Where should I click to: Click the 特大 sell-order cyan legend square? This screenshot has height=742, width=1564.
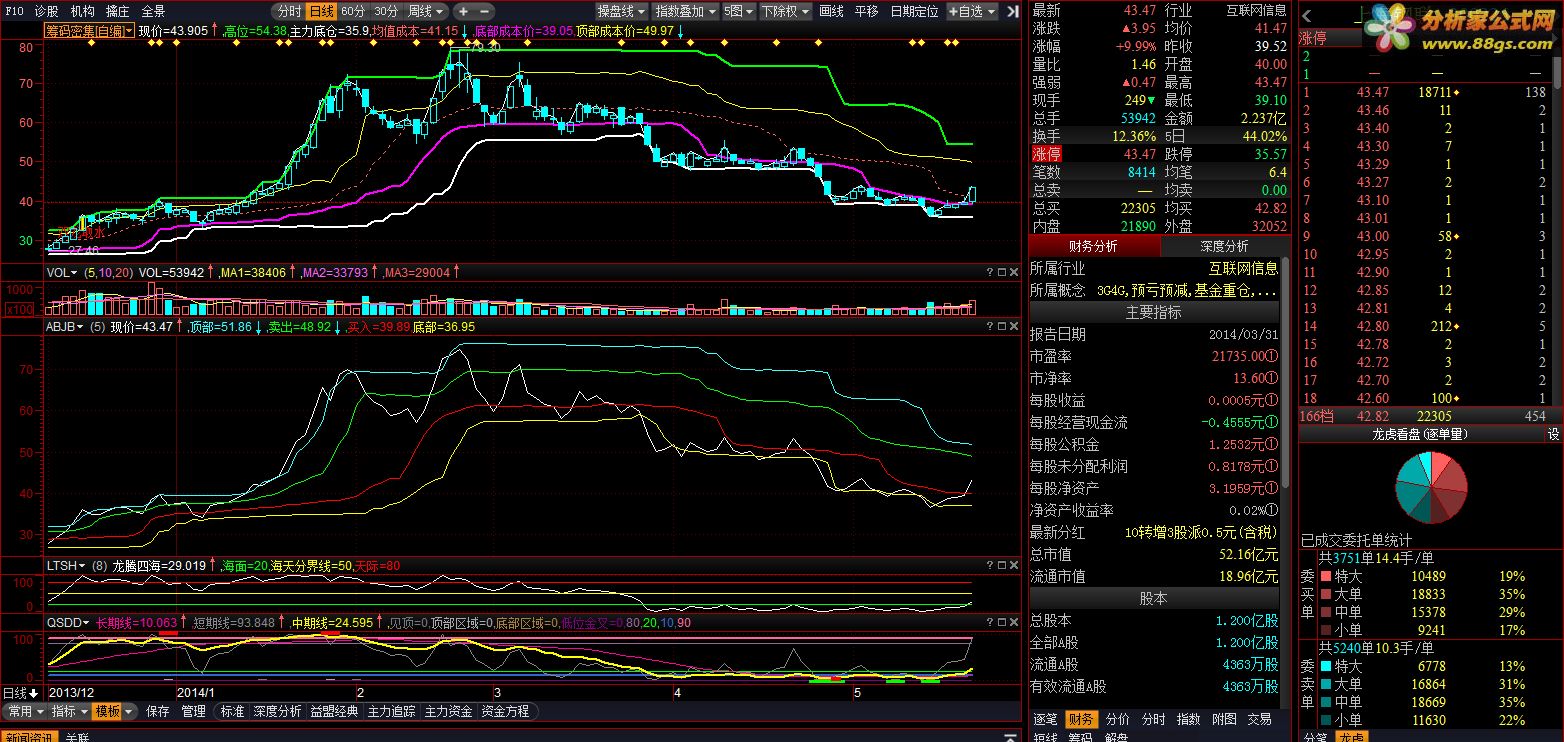coord(1326,666)
